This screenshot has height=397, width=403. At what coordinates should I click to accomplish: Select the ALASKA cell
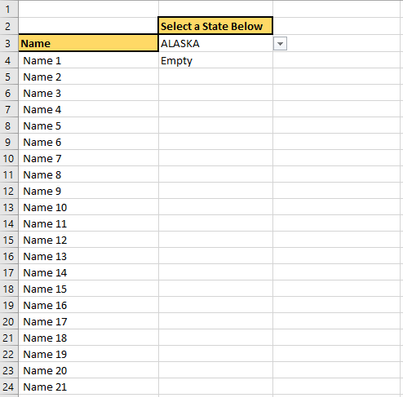coord(215,43)
